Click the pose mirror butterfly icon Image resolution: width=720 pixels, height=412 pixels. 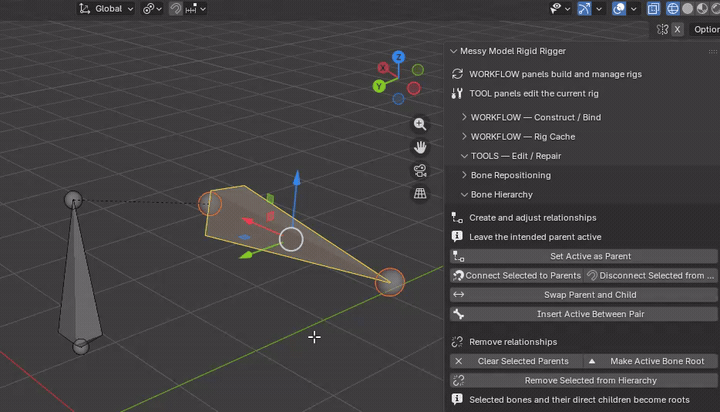[662, 29]
